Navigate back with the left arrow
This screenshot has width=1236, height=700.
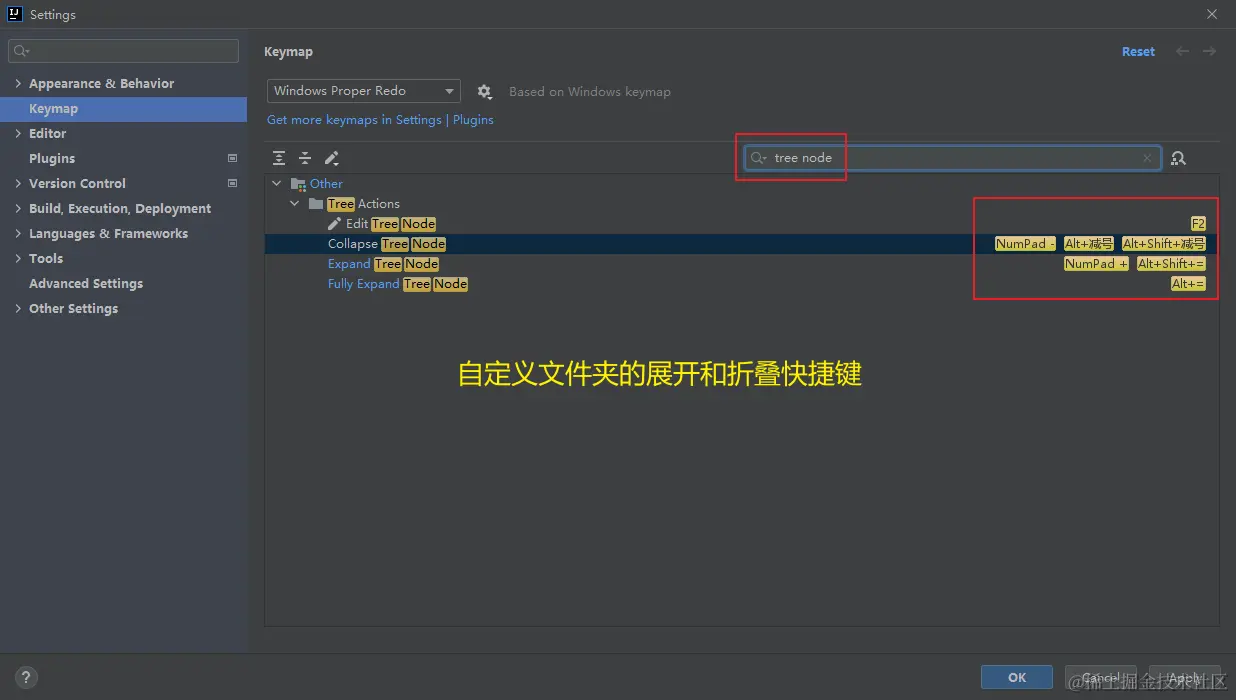click(1183, 51)
